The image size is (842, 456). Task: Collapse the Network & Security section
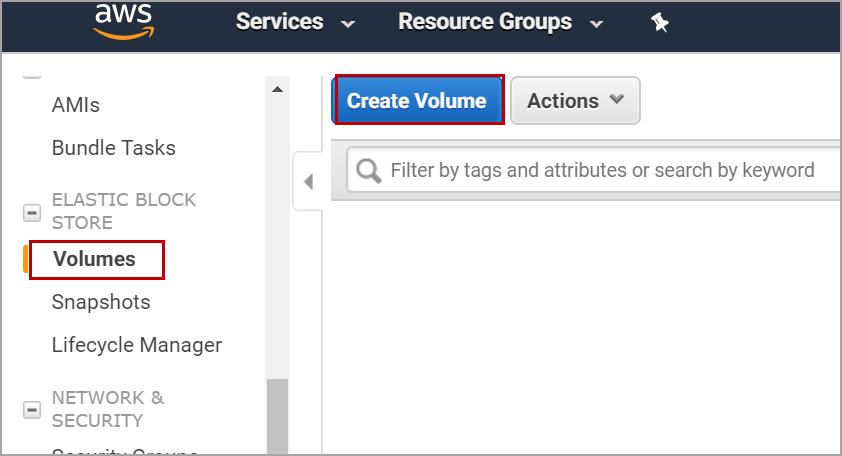32,410
